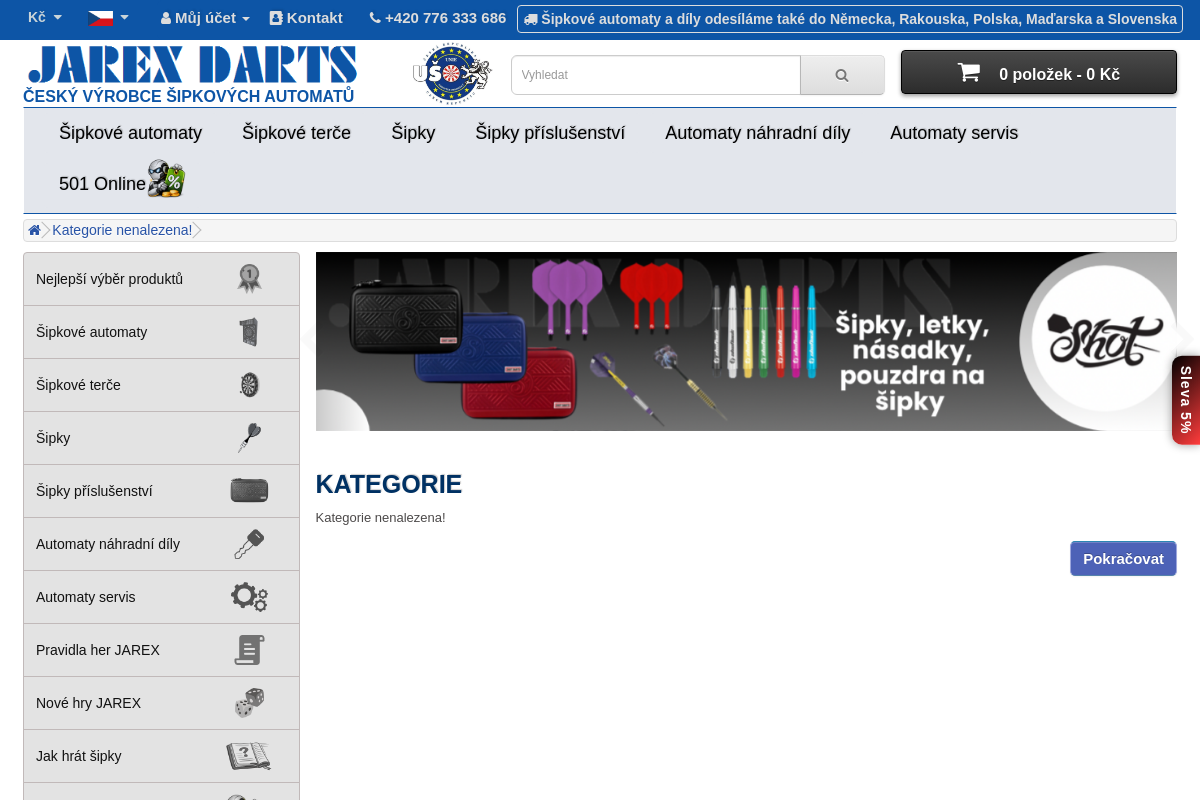Open the Můj účet account dropdown
Screen dimensions: 1200x800
[x=205, y=18]
